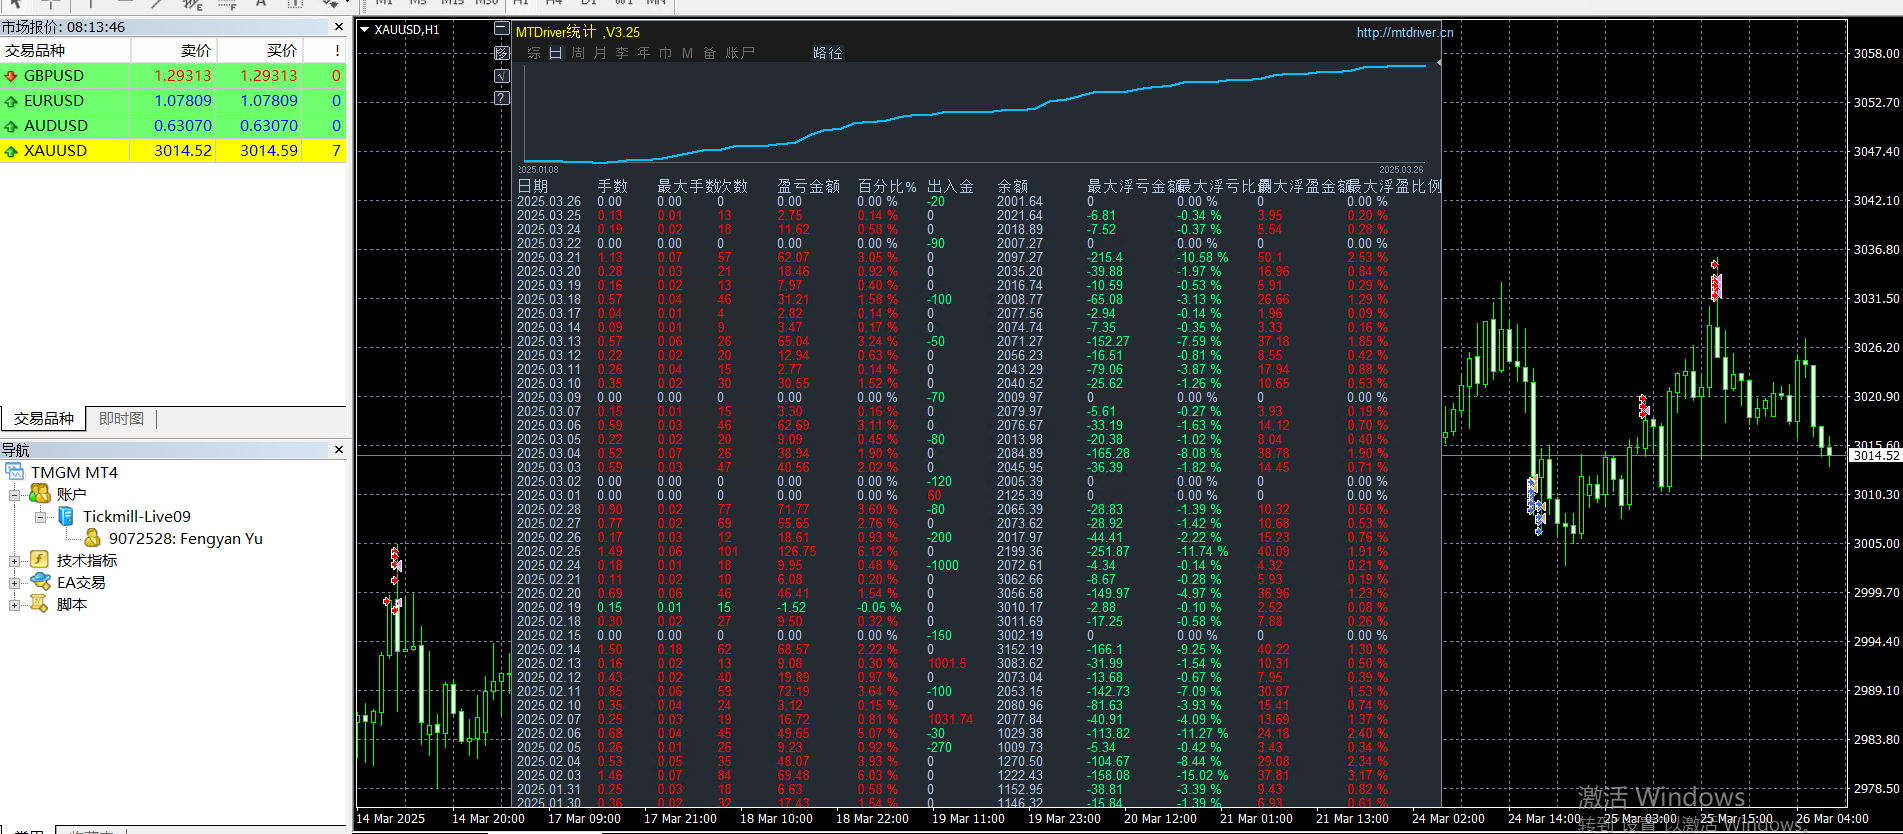Click the GBPUSD red down-arrow icon
The width and height of the screenshot is (1903, 834).
coord(11,76)
